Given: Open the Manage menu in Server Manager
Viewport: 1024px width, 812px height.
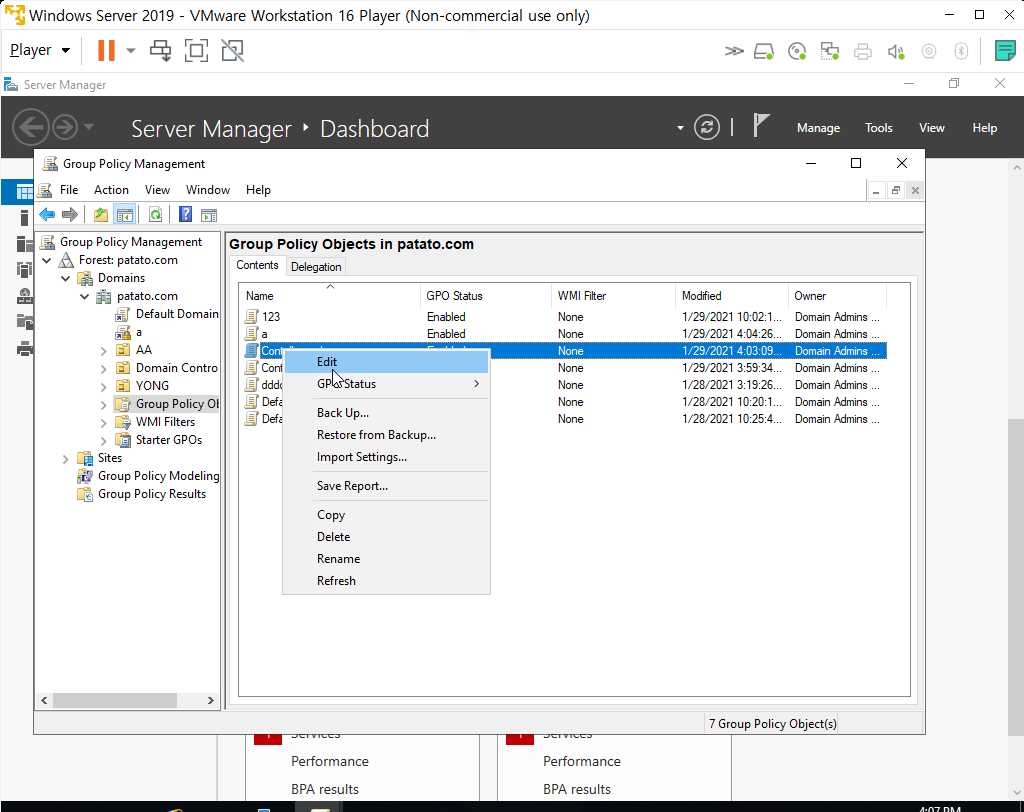Looking at the screenshot, I should tap(818, 128).
